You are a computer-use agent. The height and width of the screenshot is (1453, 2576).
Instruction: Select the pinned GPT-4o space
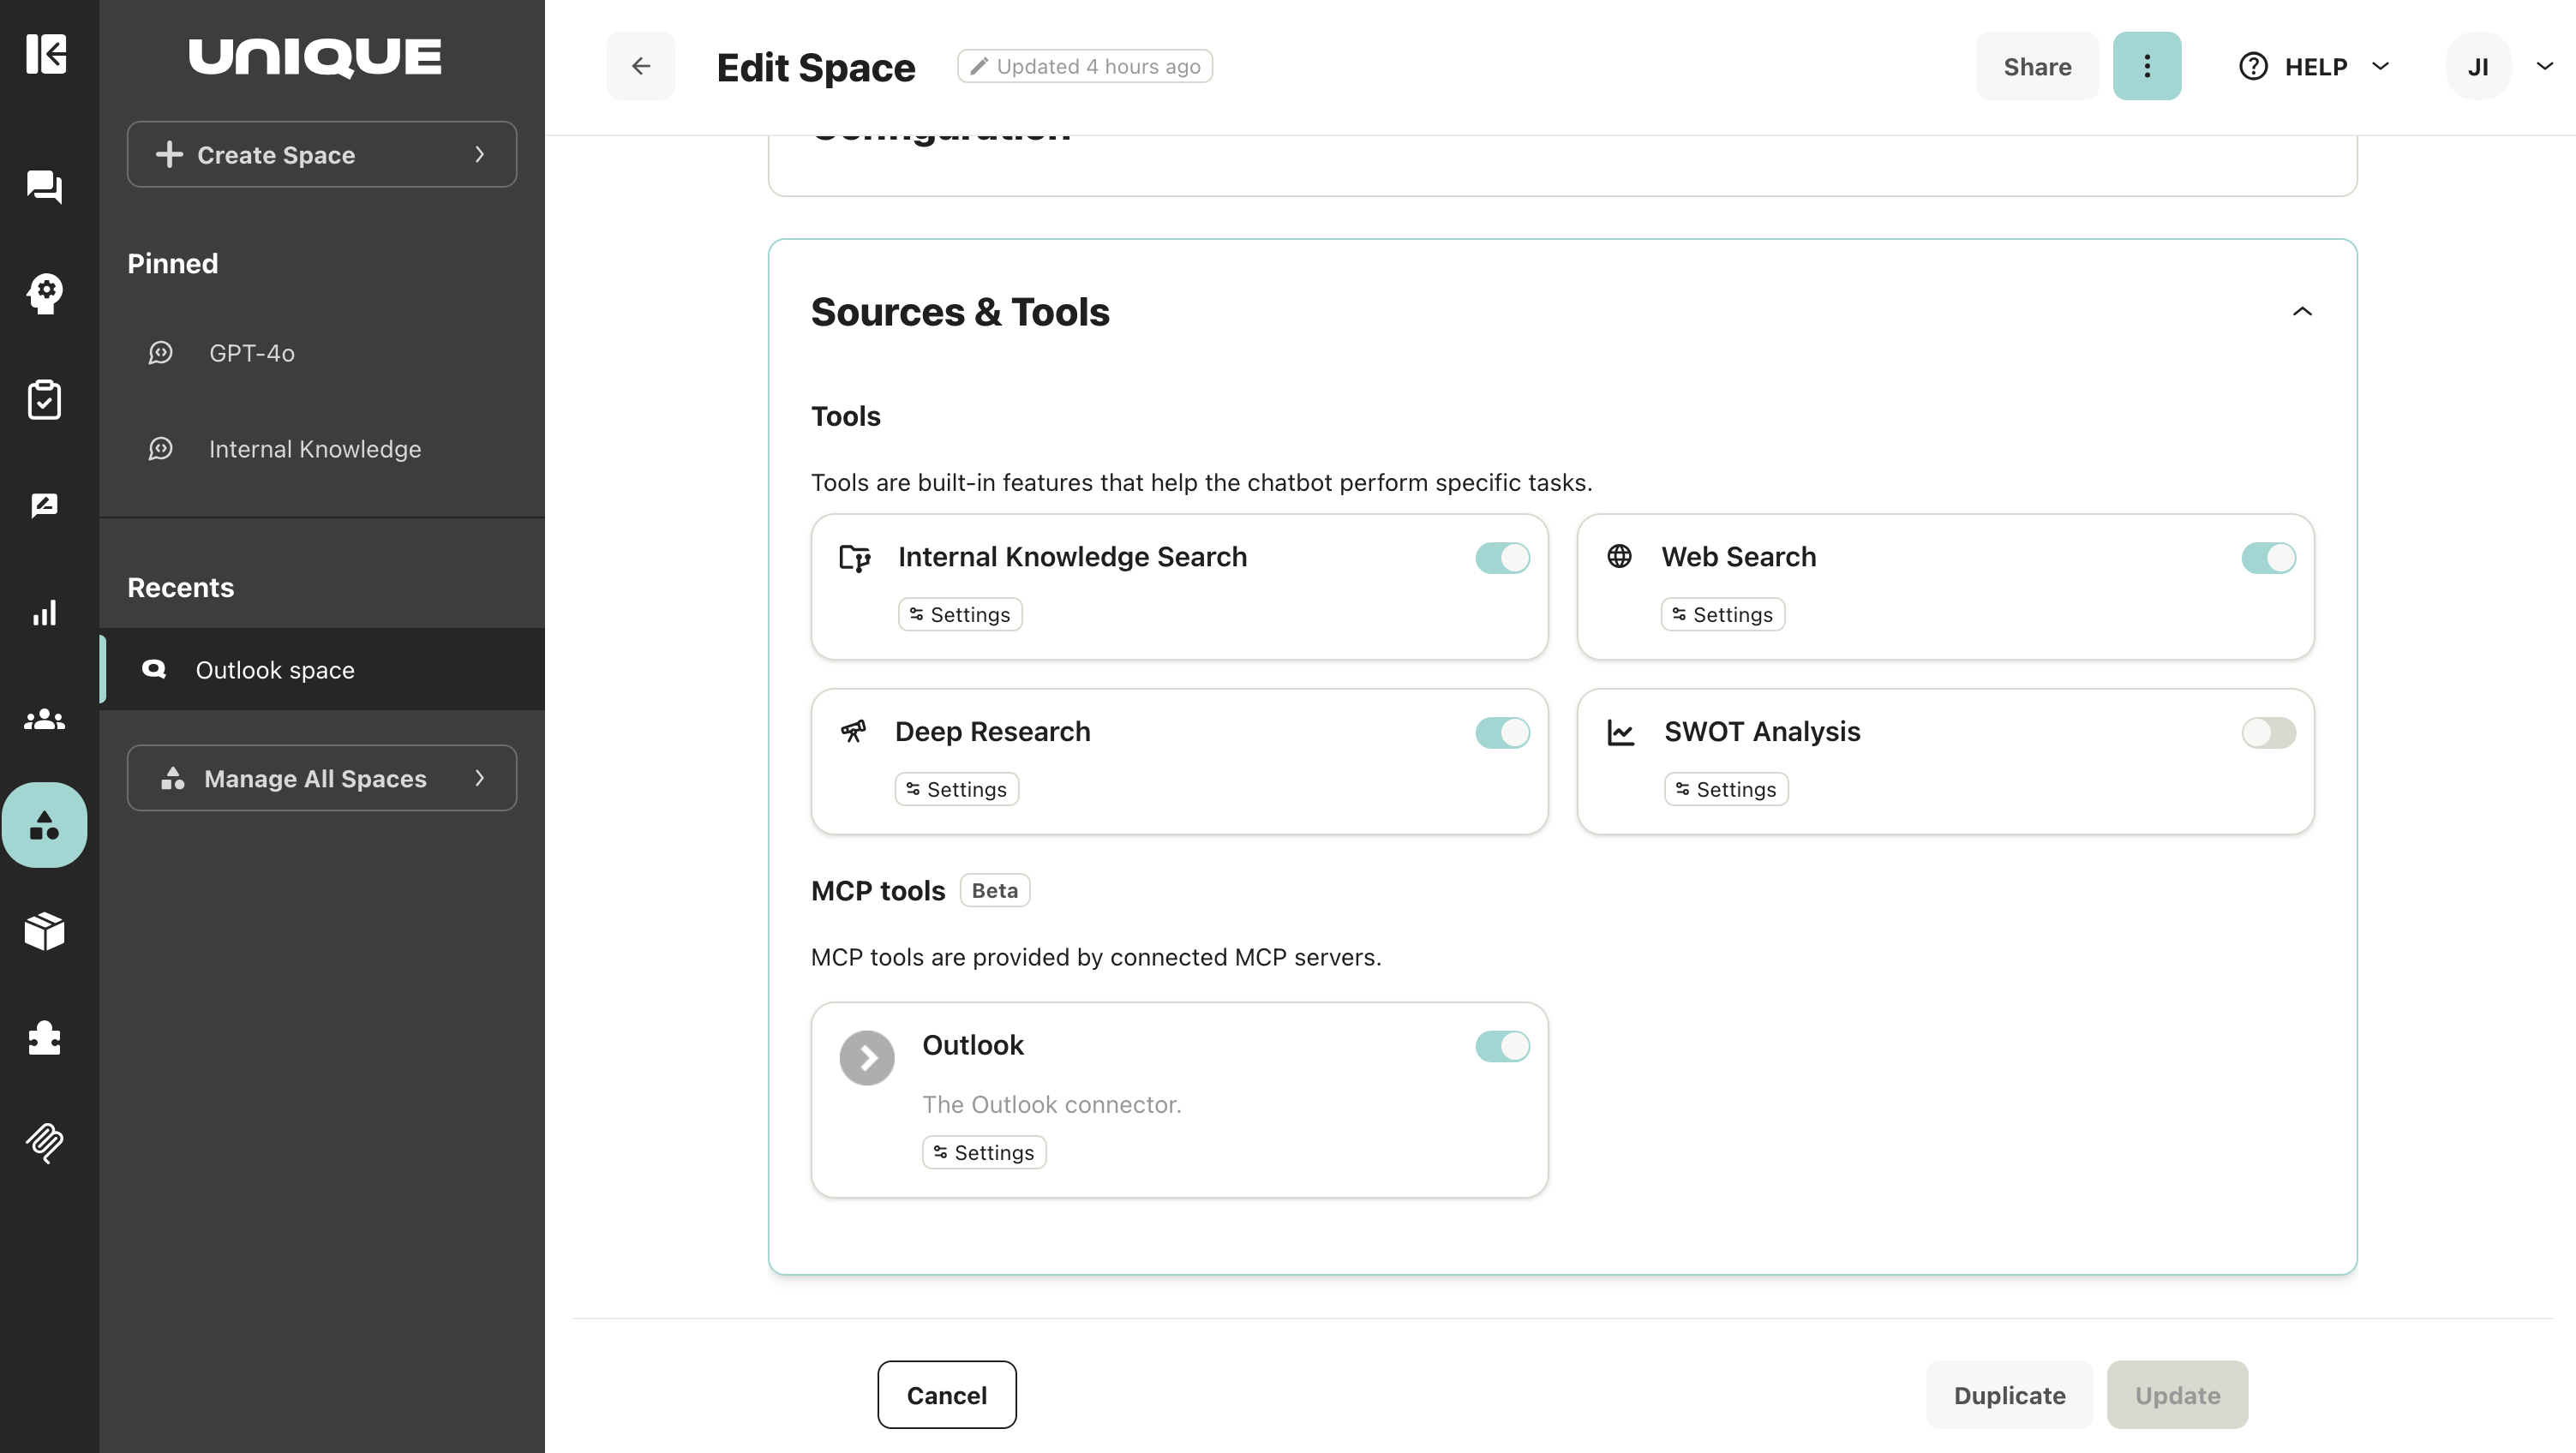click(x=251, y=352)
